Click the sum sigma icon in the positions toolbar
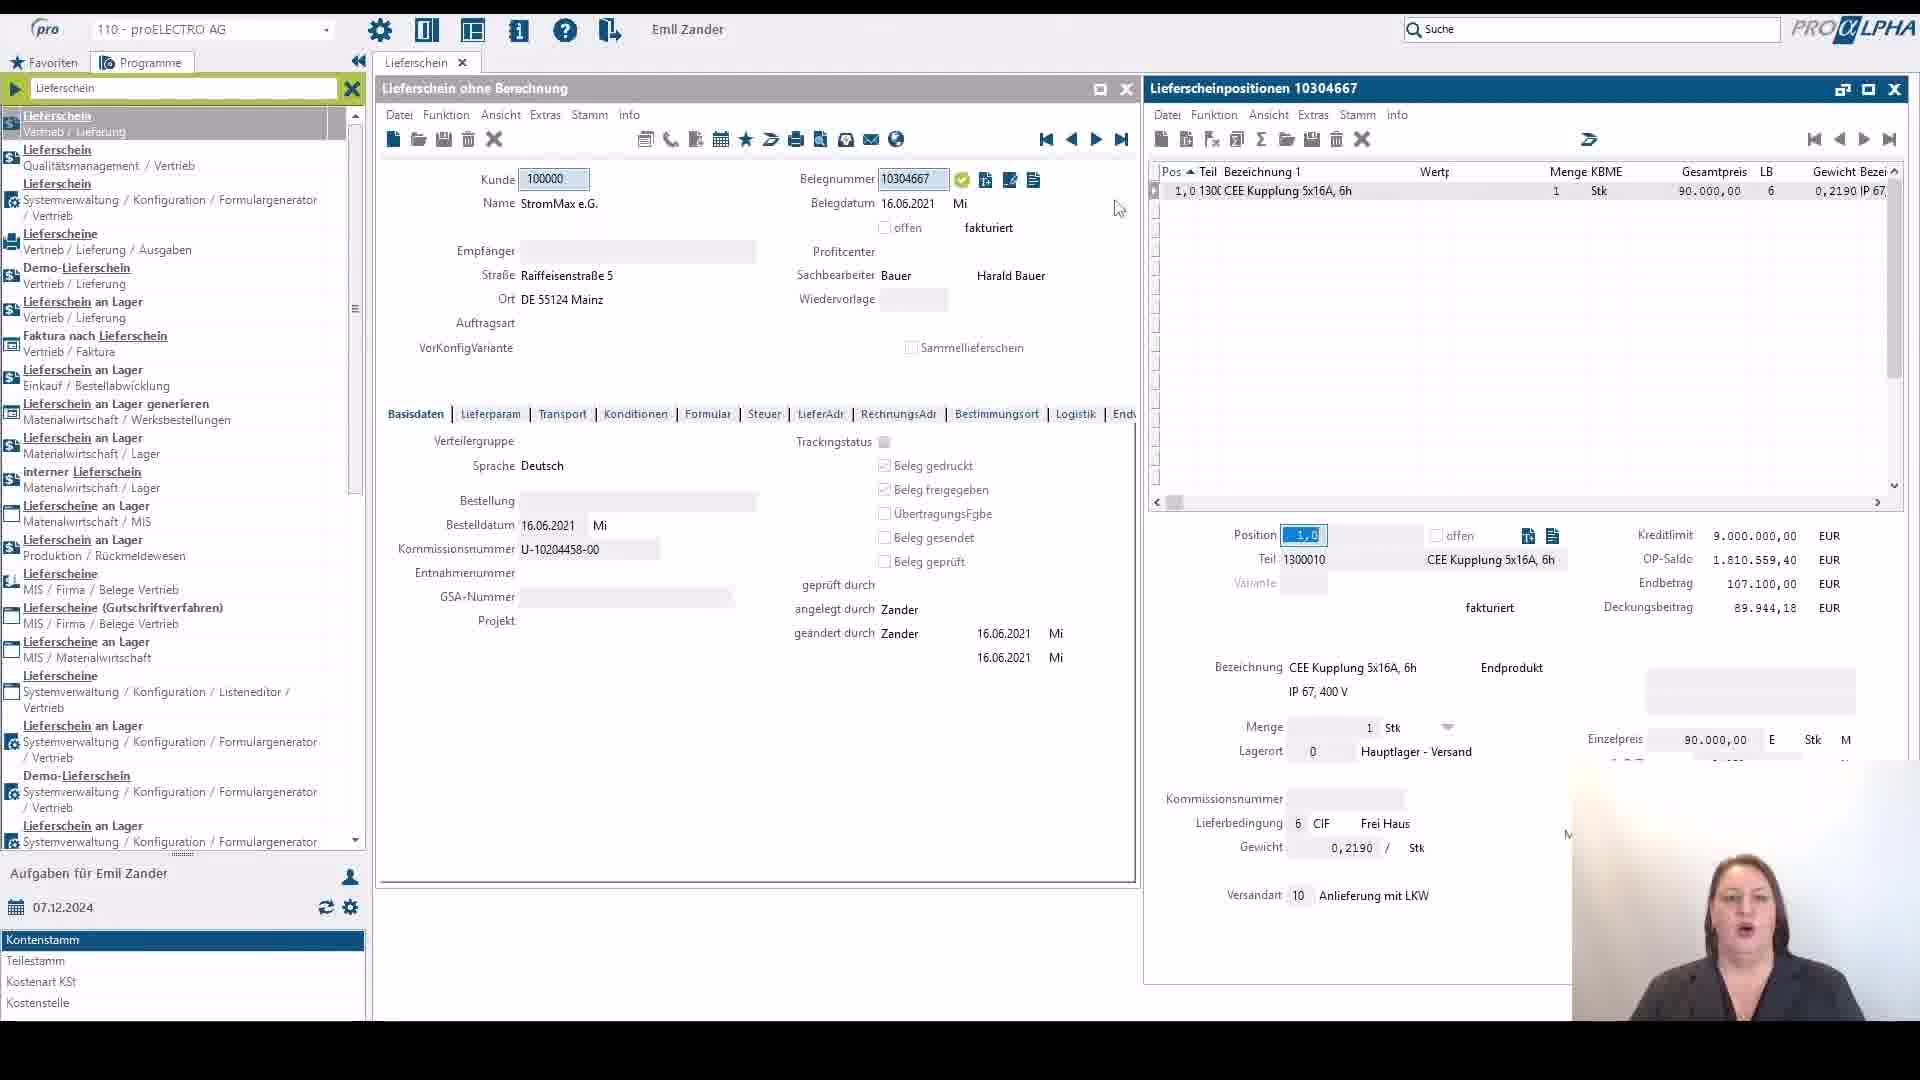 (1261, 140)
